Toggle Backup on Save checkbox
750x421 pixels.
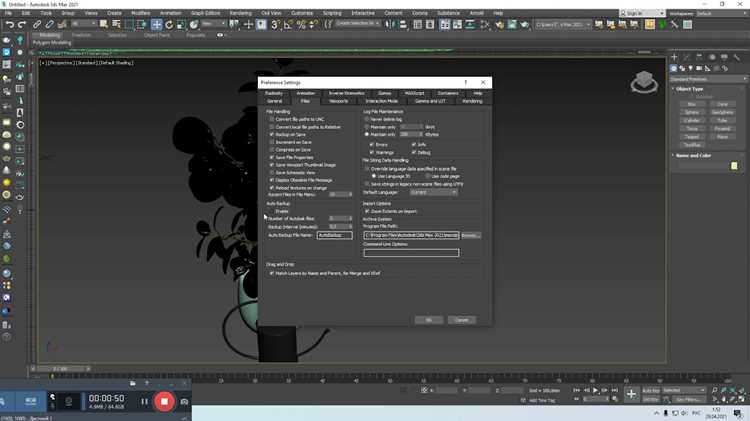(x=272, y=134)
